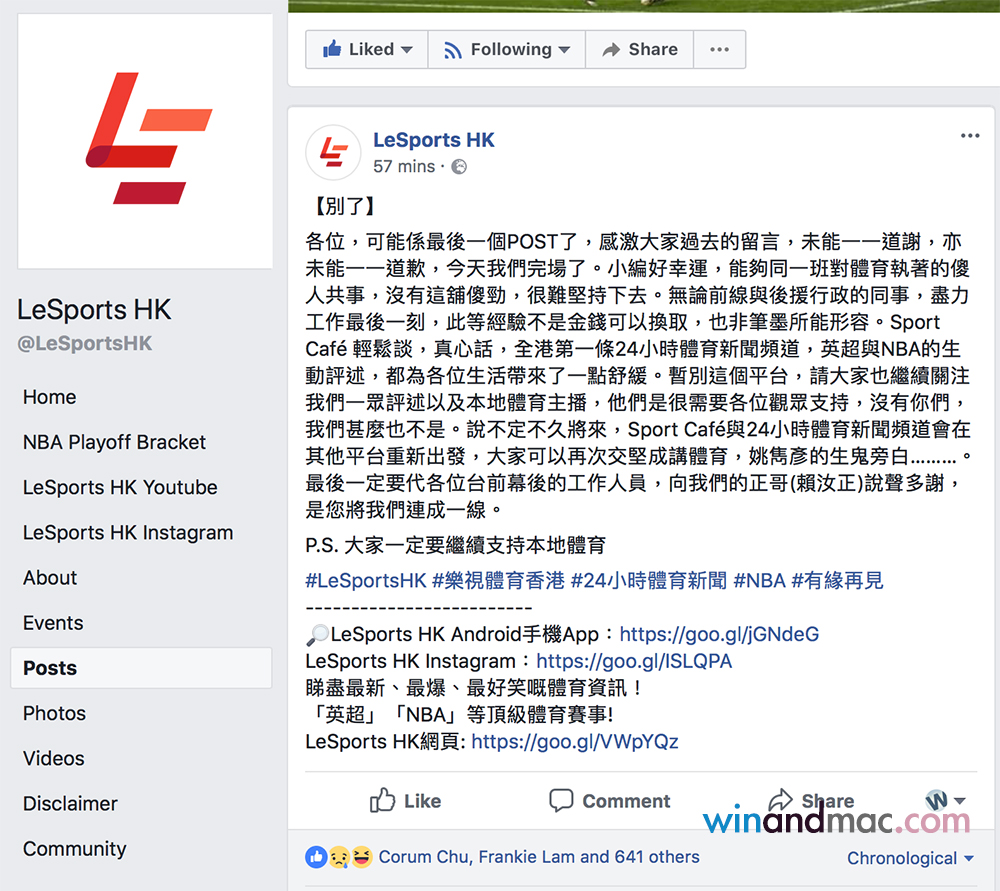Open the comment-as identity selector dropdown
This screenshot has width=1000, height=891.
pos(945,800)
